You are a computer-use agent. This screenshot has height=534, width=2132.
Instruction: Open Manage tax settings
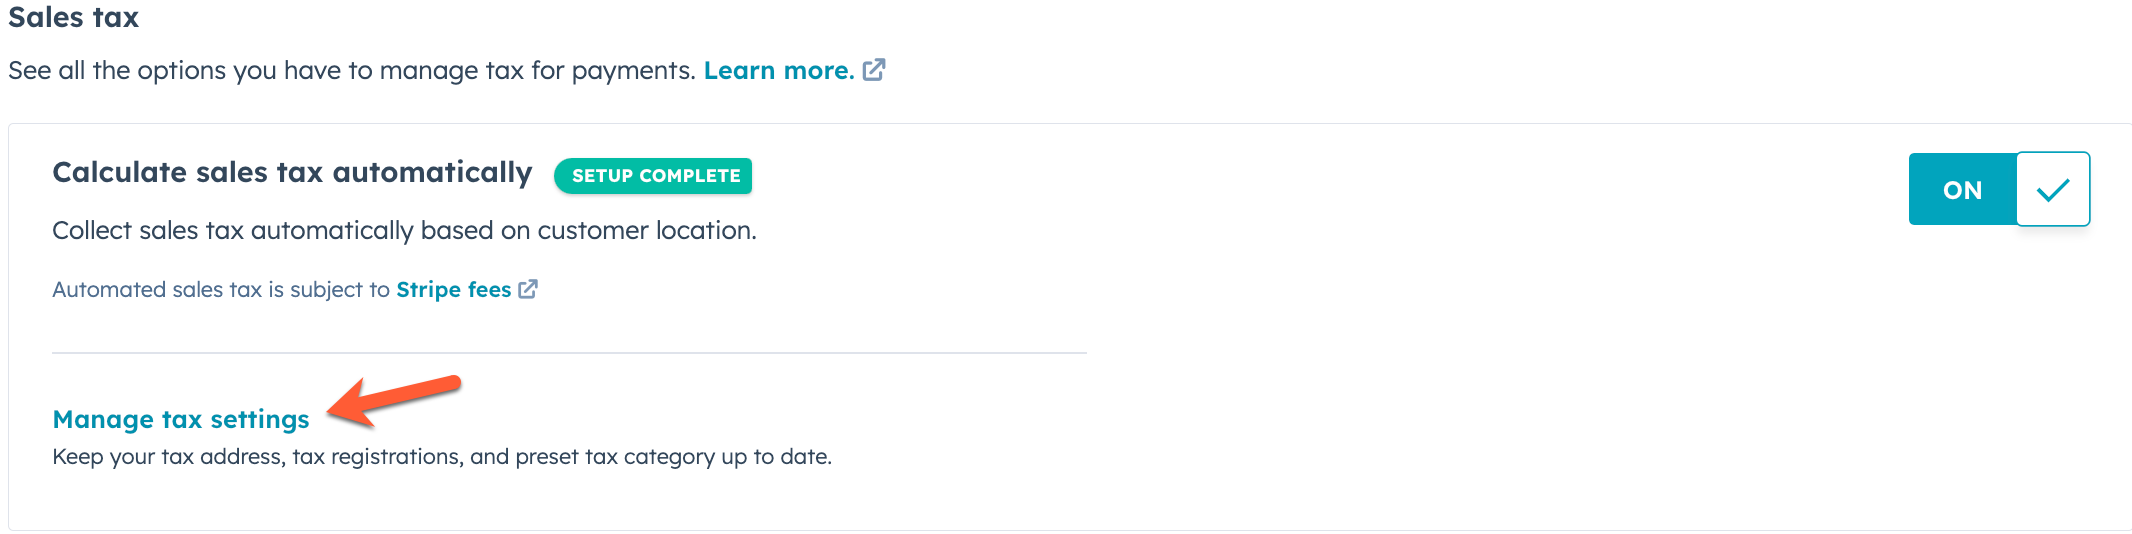click(181, 419)
